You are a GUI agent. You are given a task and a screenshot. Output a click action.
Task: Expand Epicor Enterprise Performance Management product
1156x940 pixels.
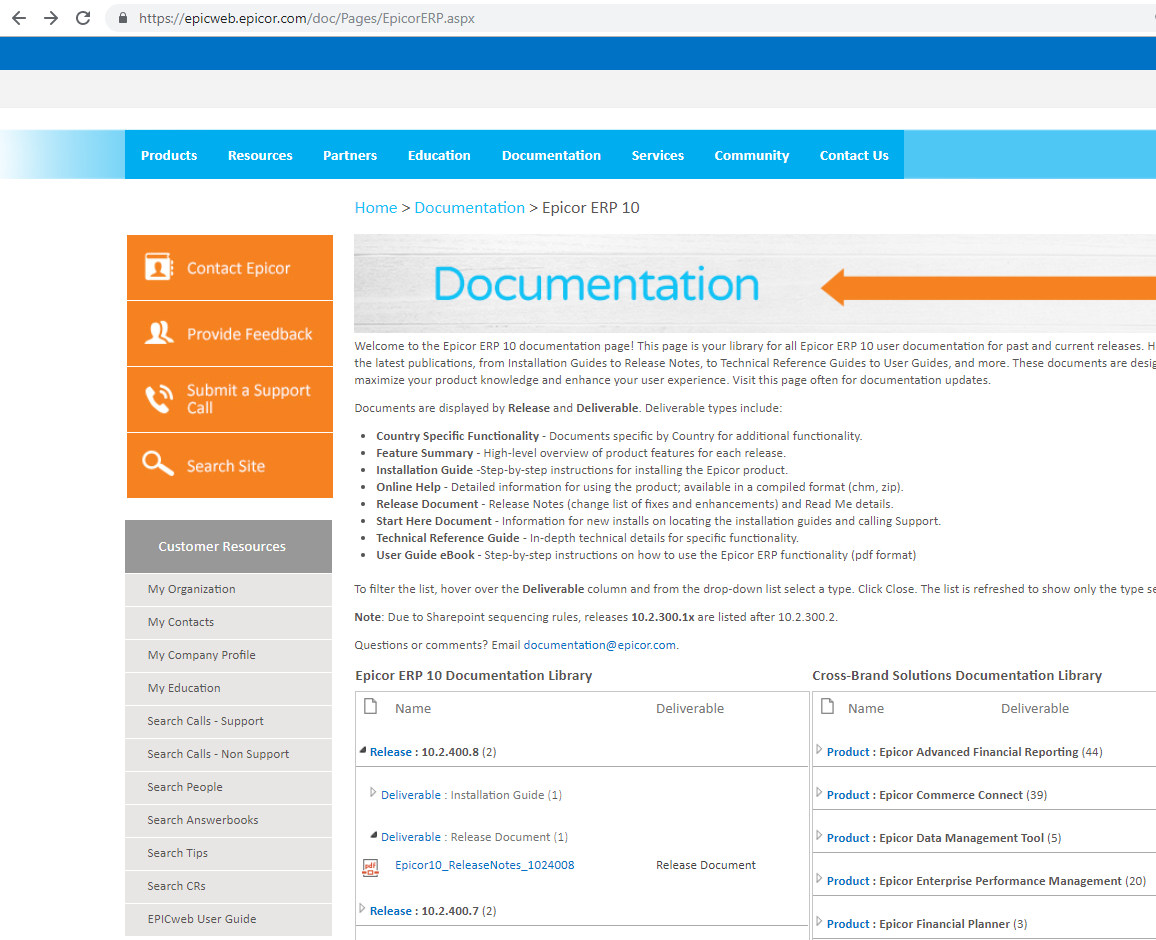tap(819, 878)
